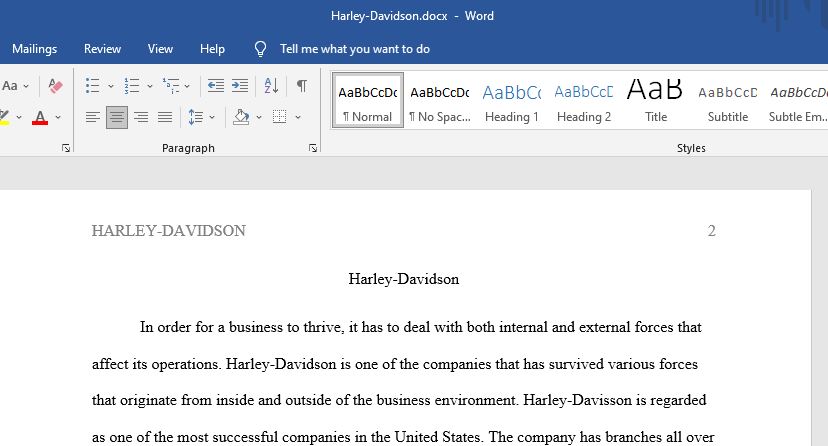Apply the No Spacing style

[x=440, y=100]
